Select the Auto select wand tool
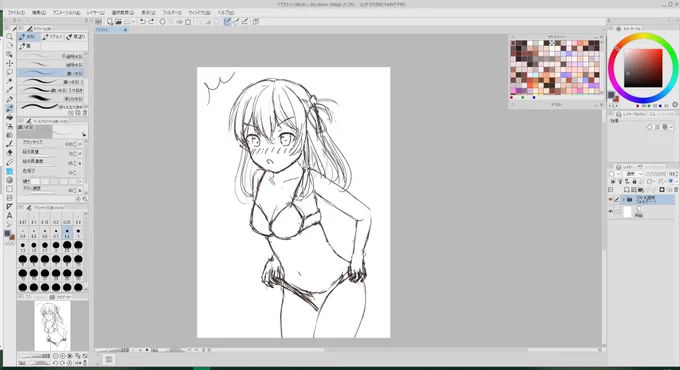This screenshot has height=370, width=680. click(x=9, y=81)
